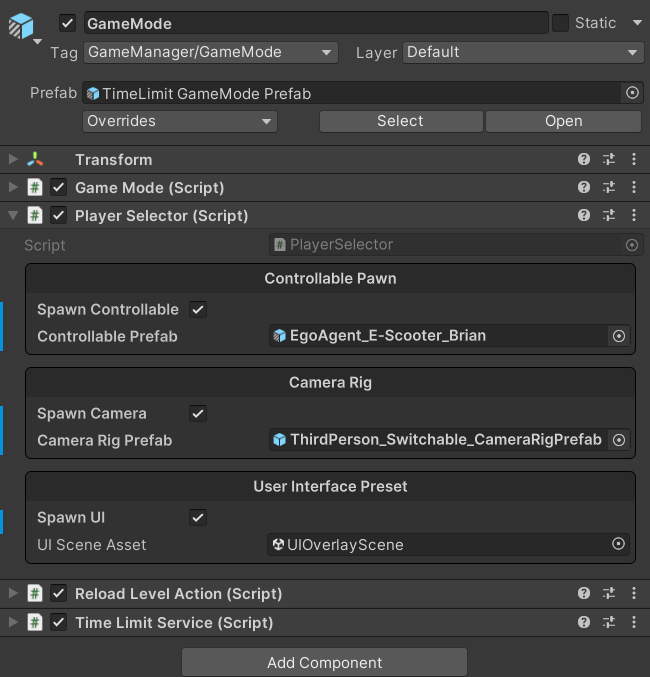Open Reload Level Action preset selector
The height and width of the screenshot is (677, 650).
pos(609,593)
